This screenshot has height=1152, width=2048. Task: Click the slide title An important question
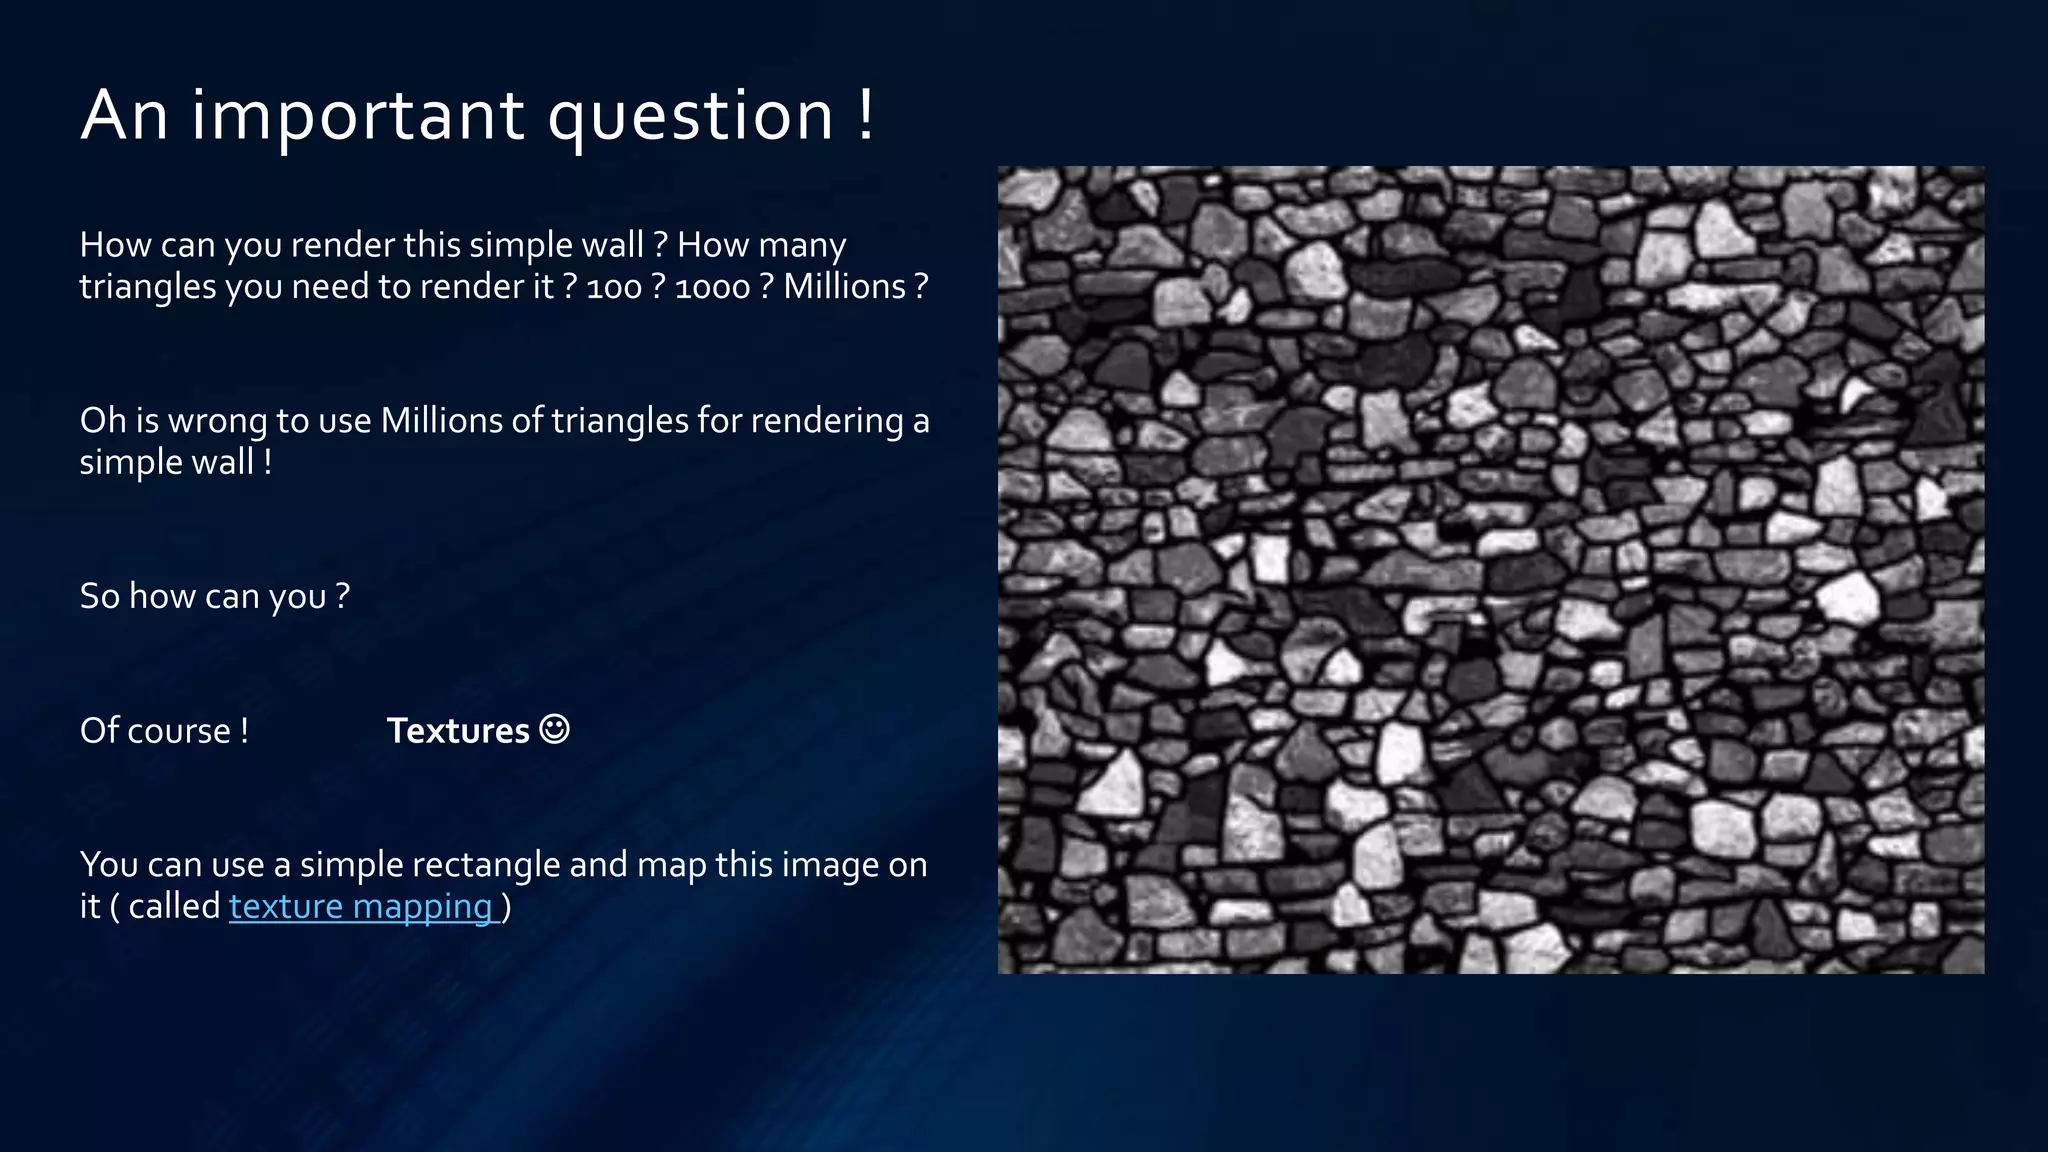[x=477, y=116]
